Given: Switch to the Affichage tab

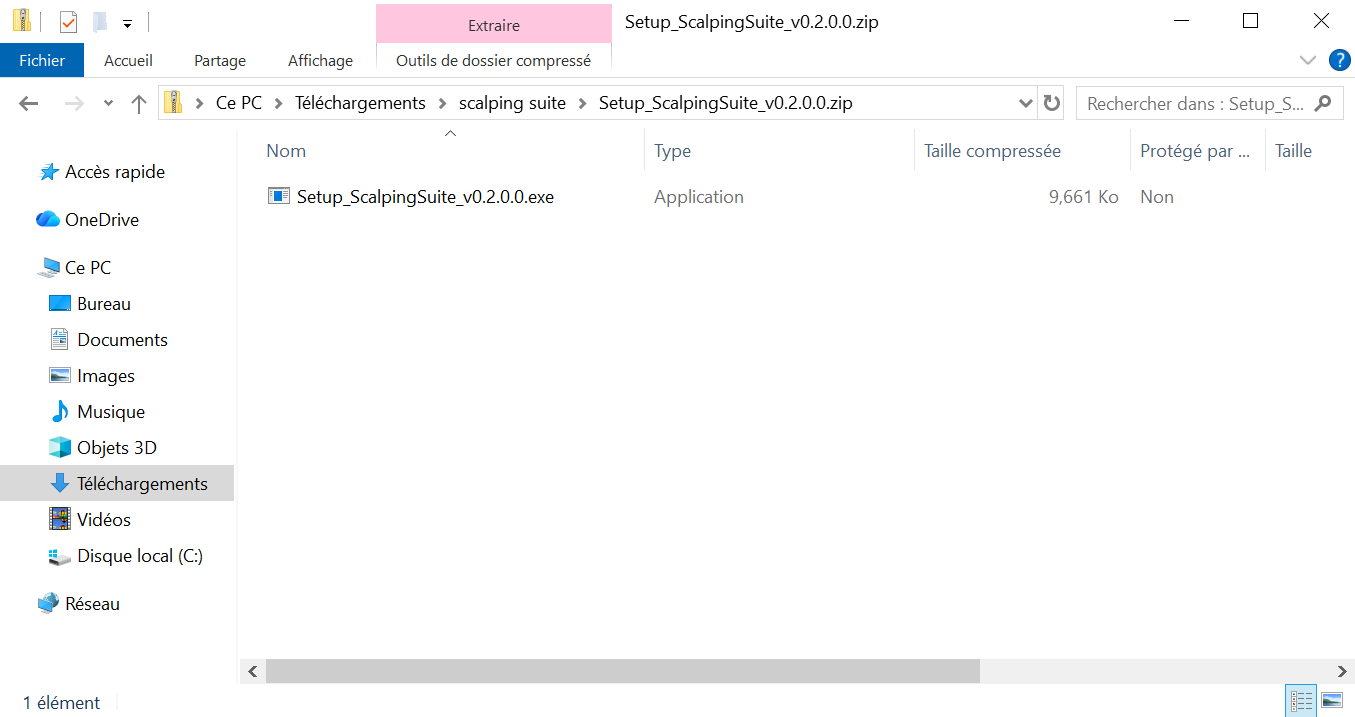Looking at the screenshot, I should click(320, 60).
